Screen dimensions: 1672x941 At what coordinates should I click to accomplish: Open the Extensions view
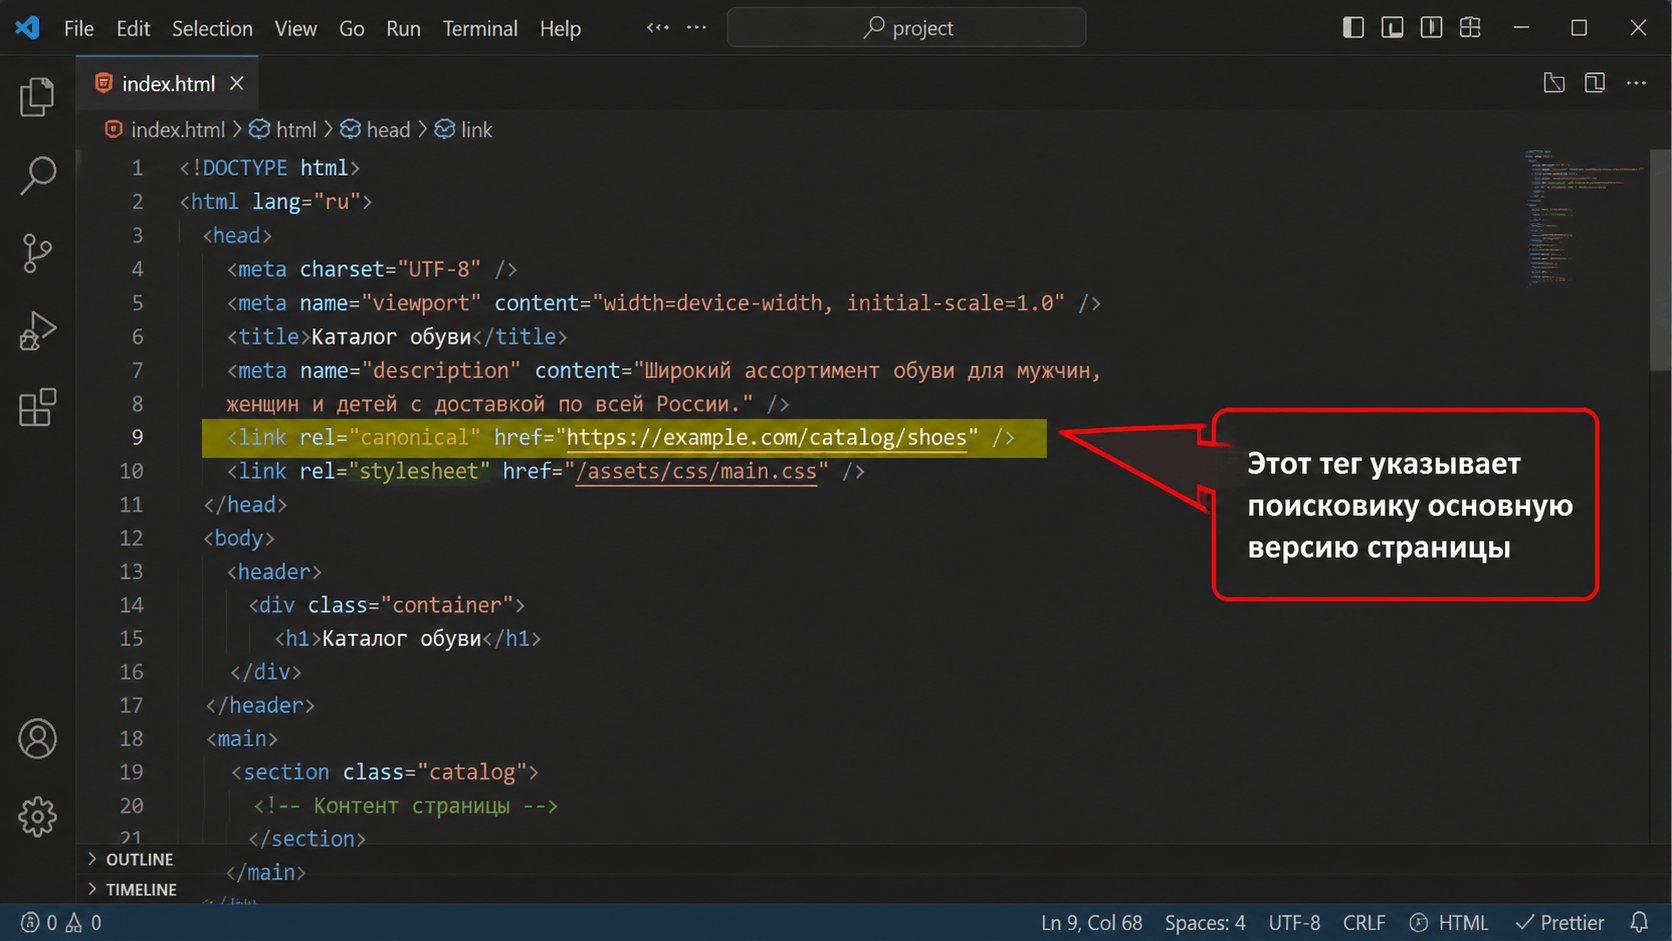click(x=37, y=408)
